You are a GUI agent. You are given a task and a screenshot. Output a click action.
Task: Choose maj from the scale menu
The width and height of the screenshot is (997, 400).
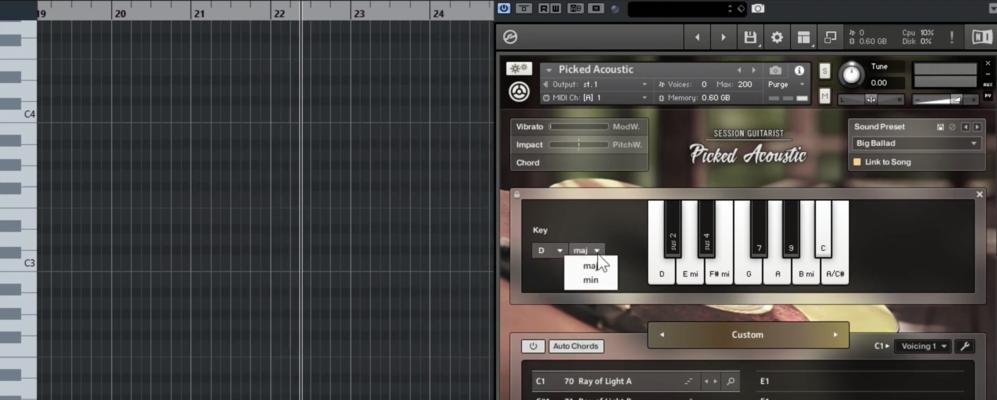[x=591, y=266]
